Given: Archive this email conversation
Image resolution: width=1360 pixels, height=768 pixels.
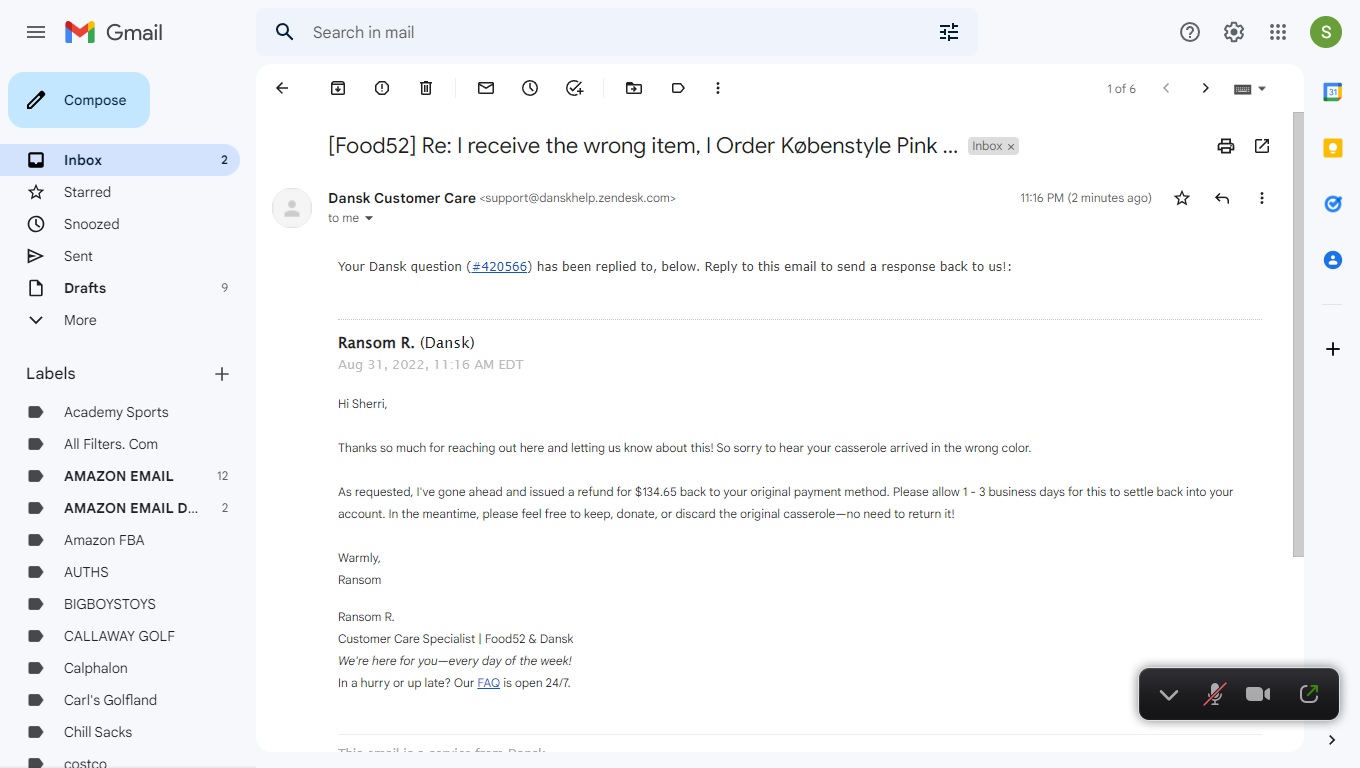Looking at the screenshot, I should click(x=338, y=88).
